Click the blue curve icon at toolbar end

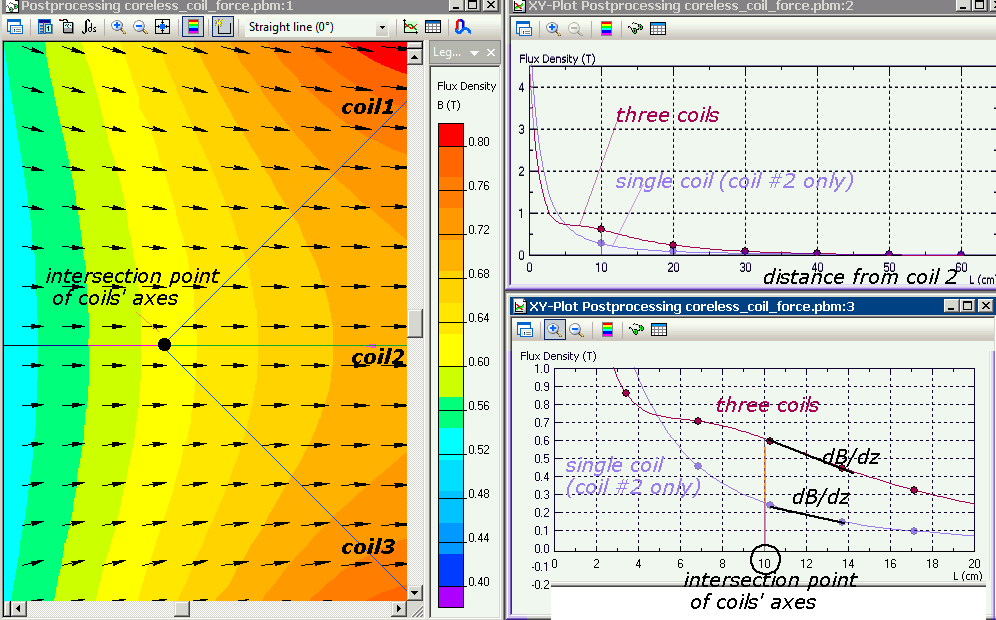463,27
